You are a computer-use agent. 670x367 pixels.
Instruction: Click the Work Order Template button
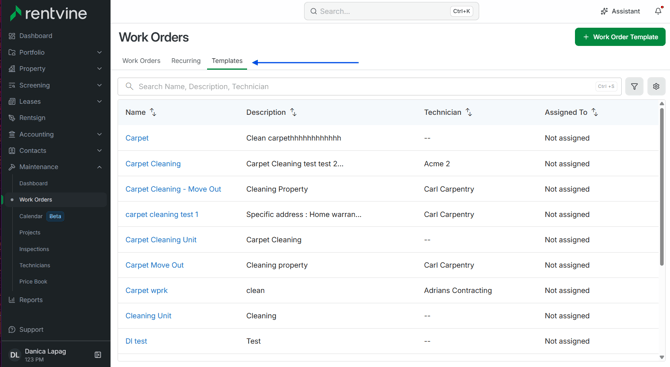point(620,37)
